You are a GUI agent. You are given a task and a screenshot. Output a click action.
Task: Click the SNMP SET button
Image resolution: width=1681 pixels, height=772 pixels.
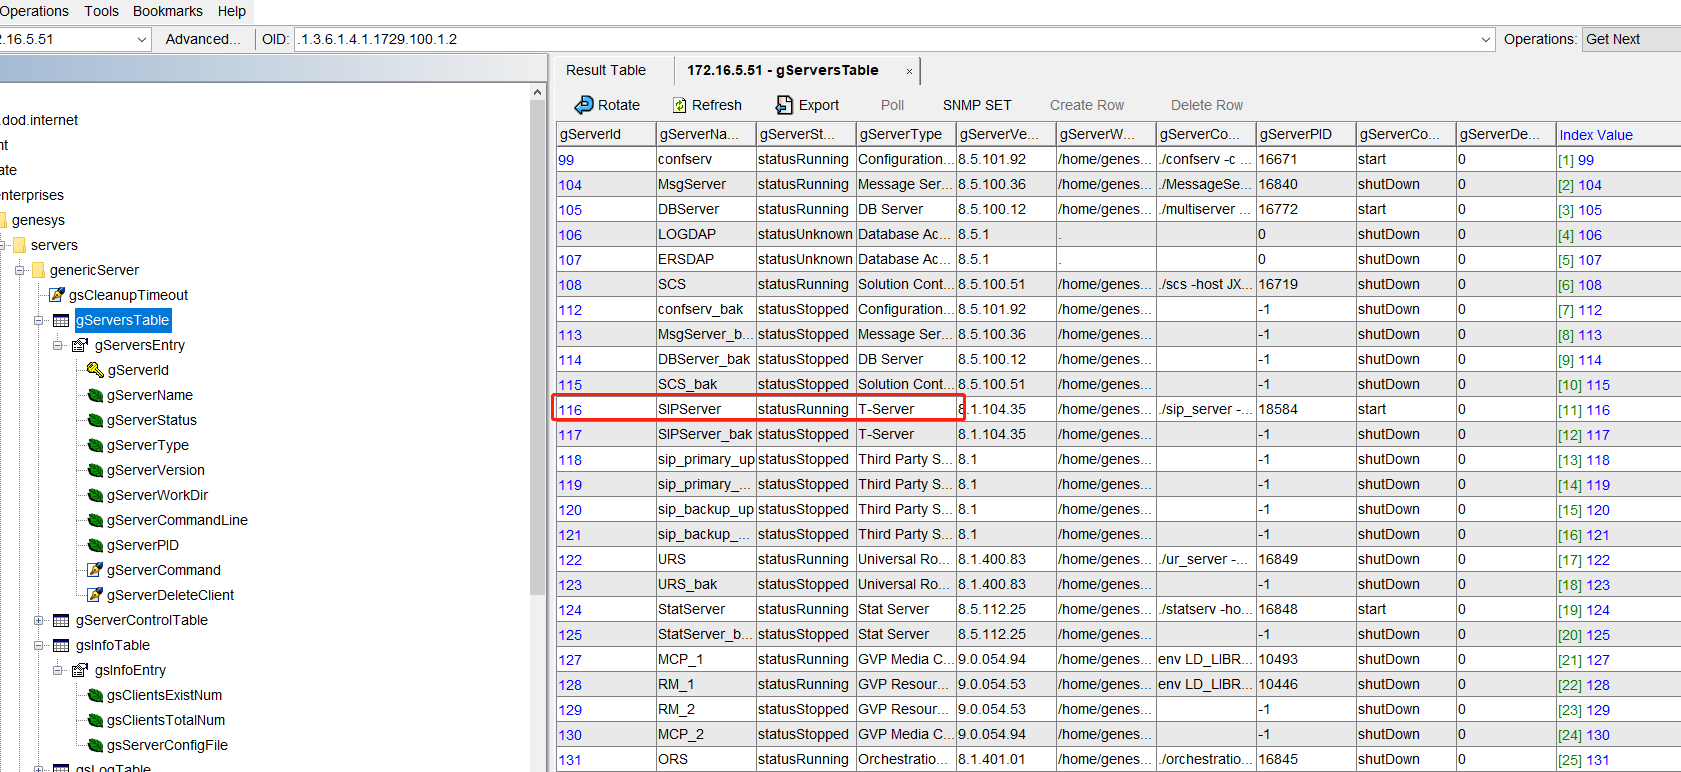pyautogui.click(x=977, y=105)
